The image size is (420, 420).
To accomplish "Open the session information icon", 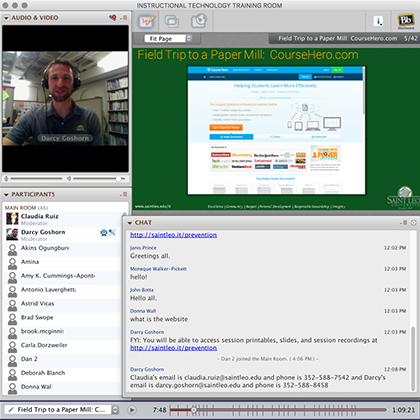I will coord(378,21).
